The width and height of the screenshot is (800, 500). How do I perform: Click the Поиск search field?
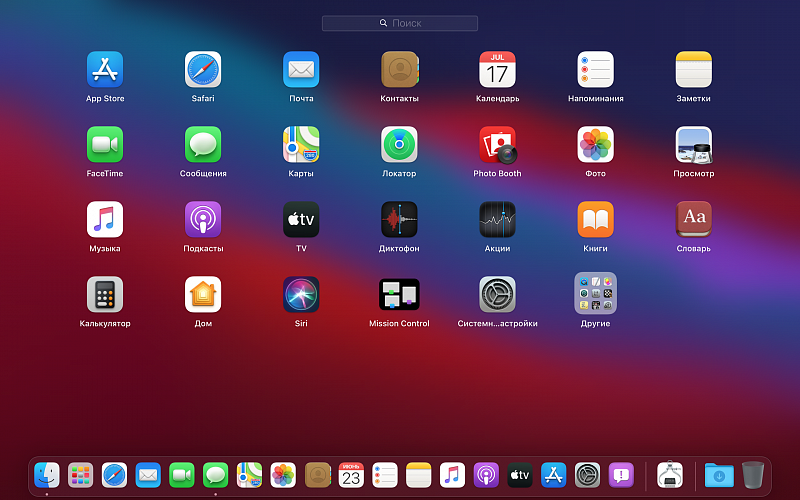point(400,23)
